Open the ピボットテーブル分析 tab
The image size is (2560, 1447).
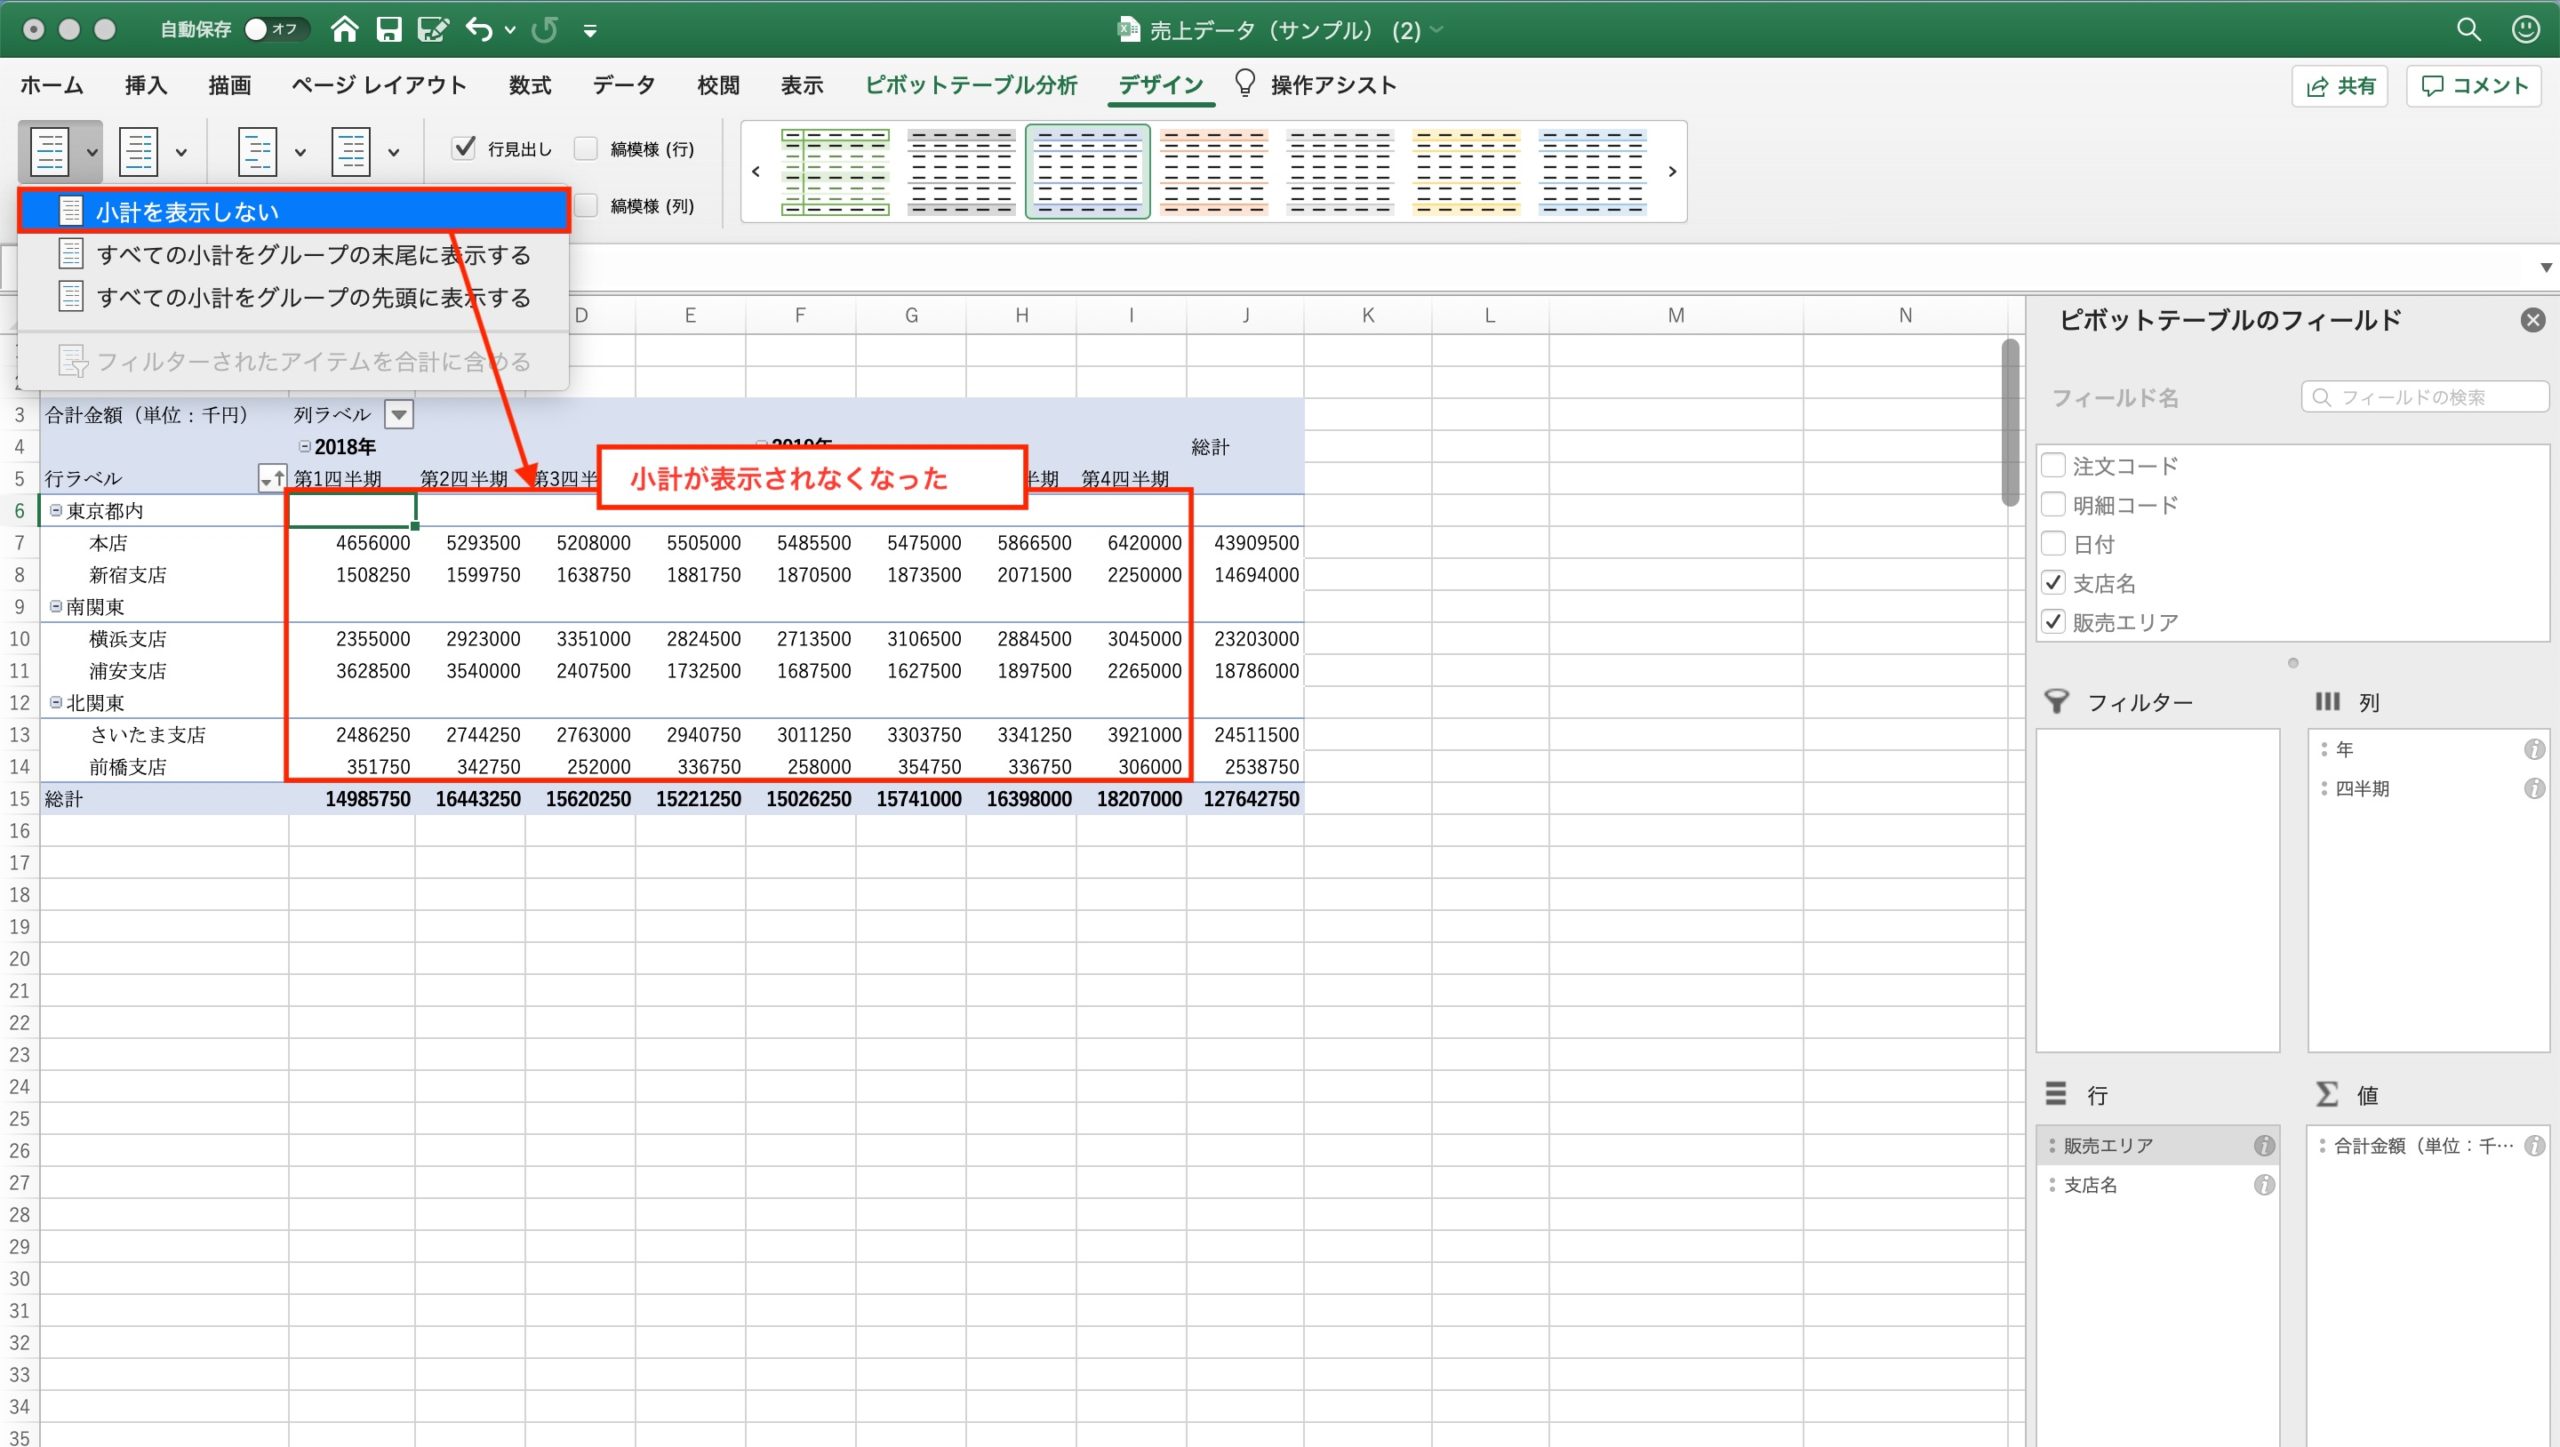click(x=971, y=85)
